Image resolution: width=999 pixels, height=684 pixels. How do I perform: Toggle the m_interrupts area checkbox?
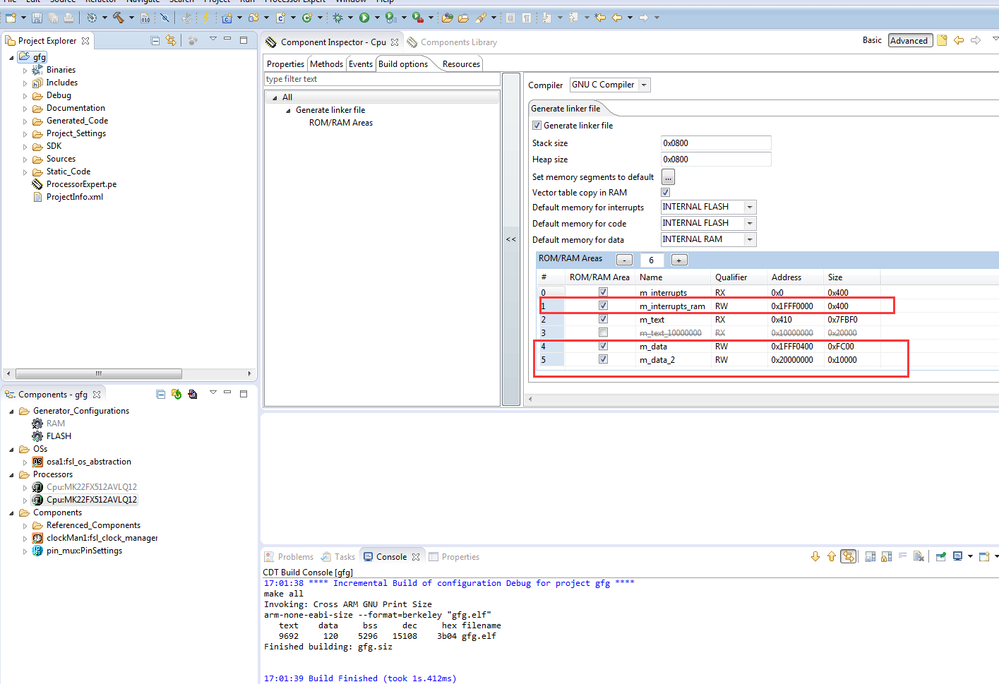(603, 292)
